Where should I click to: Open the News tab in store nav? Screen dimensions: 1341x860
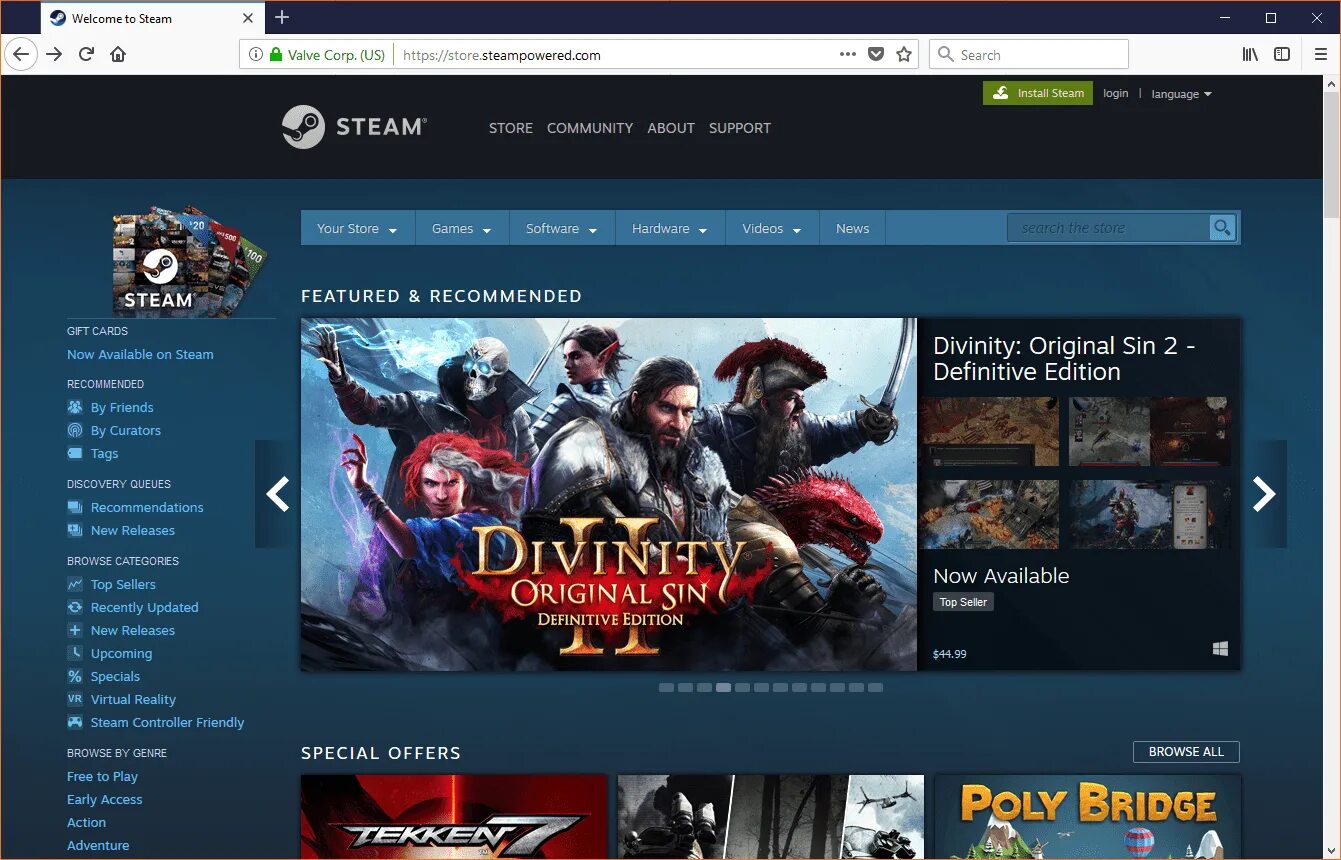click(x=853, y=228)
